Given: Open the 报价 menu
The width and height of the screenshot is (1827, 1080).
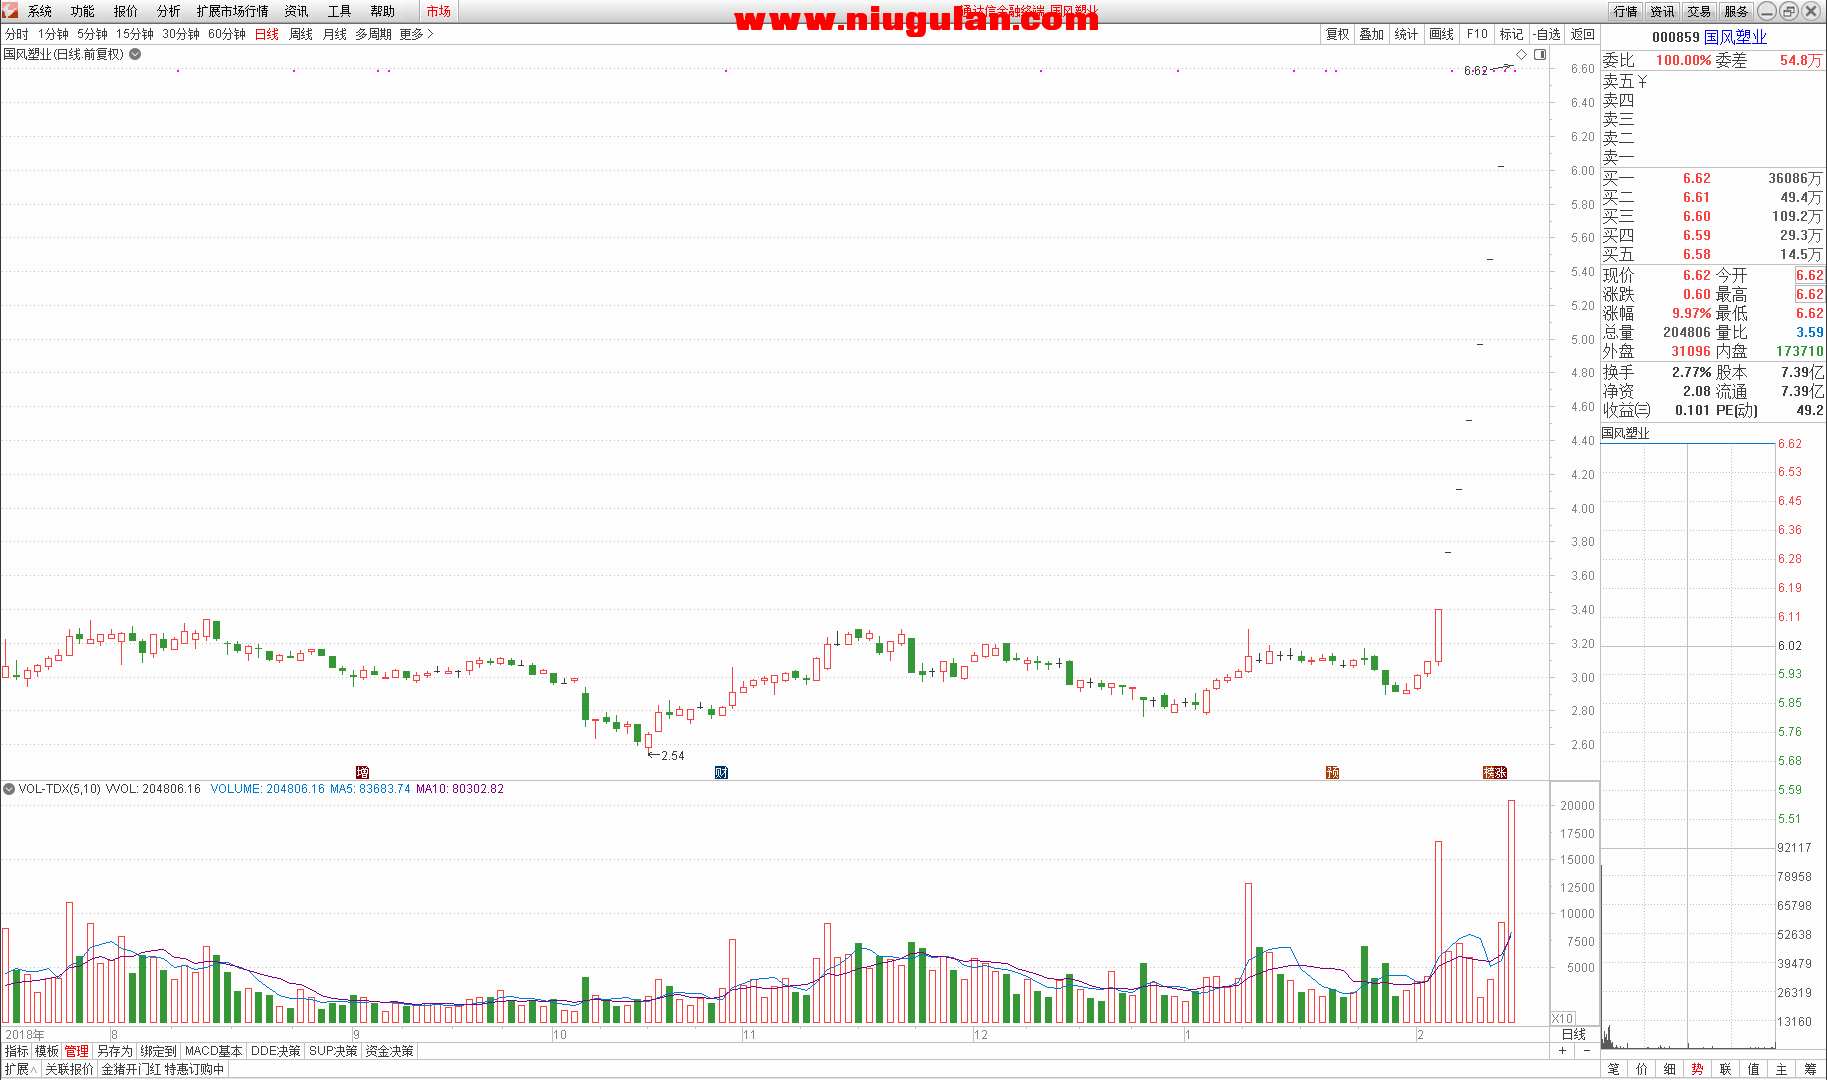Looking at the screenshot, I should click(x=126, y=11).
